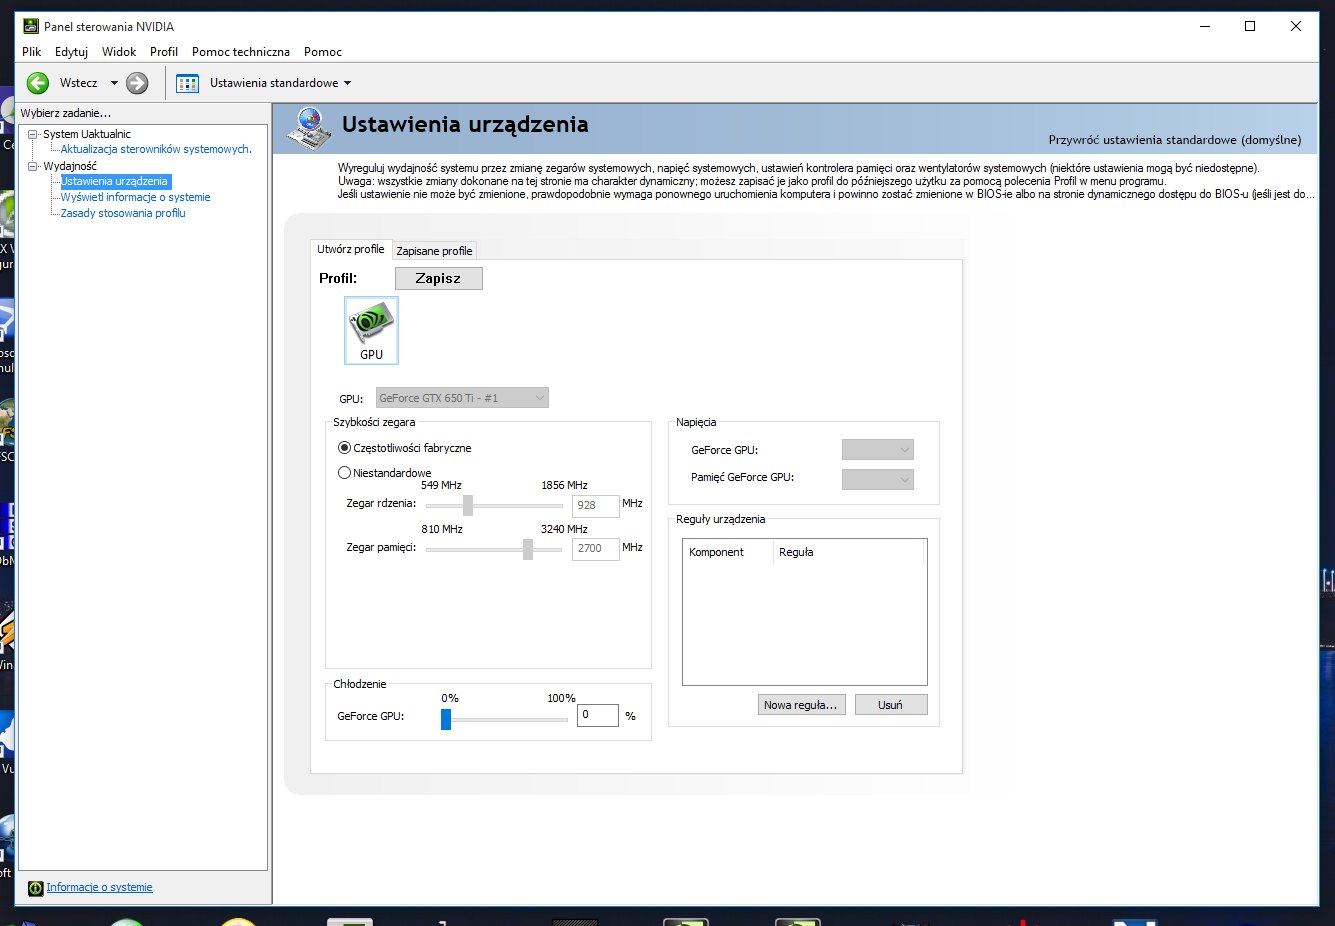Open the GPU selection combo box
The image size is (1335, 926).
point(462,398)
